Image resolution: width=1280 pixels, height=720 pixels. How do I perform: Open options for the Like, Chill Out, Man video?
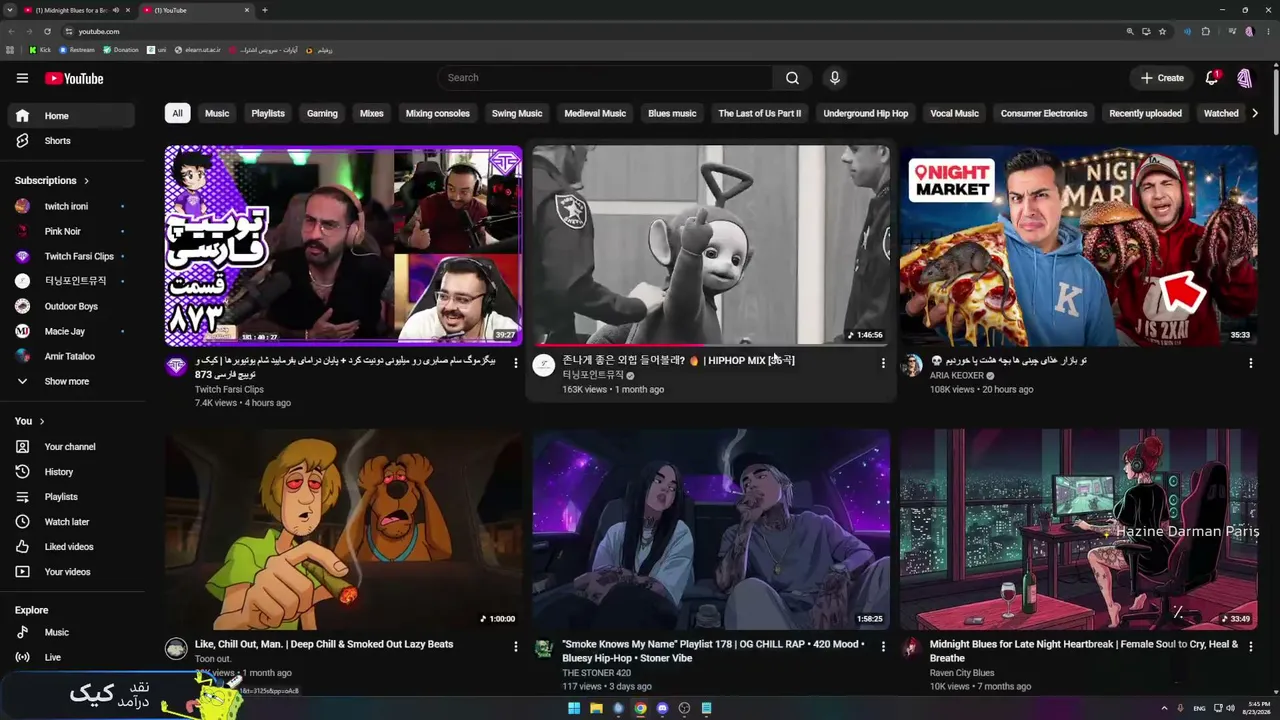(x=516, y=647)
